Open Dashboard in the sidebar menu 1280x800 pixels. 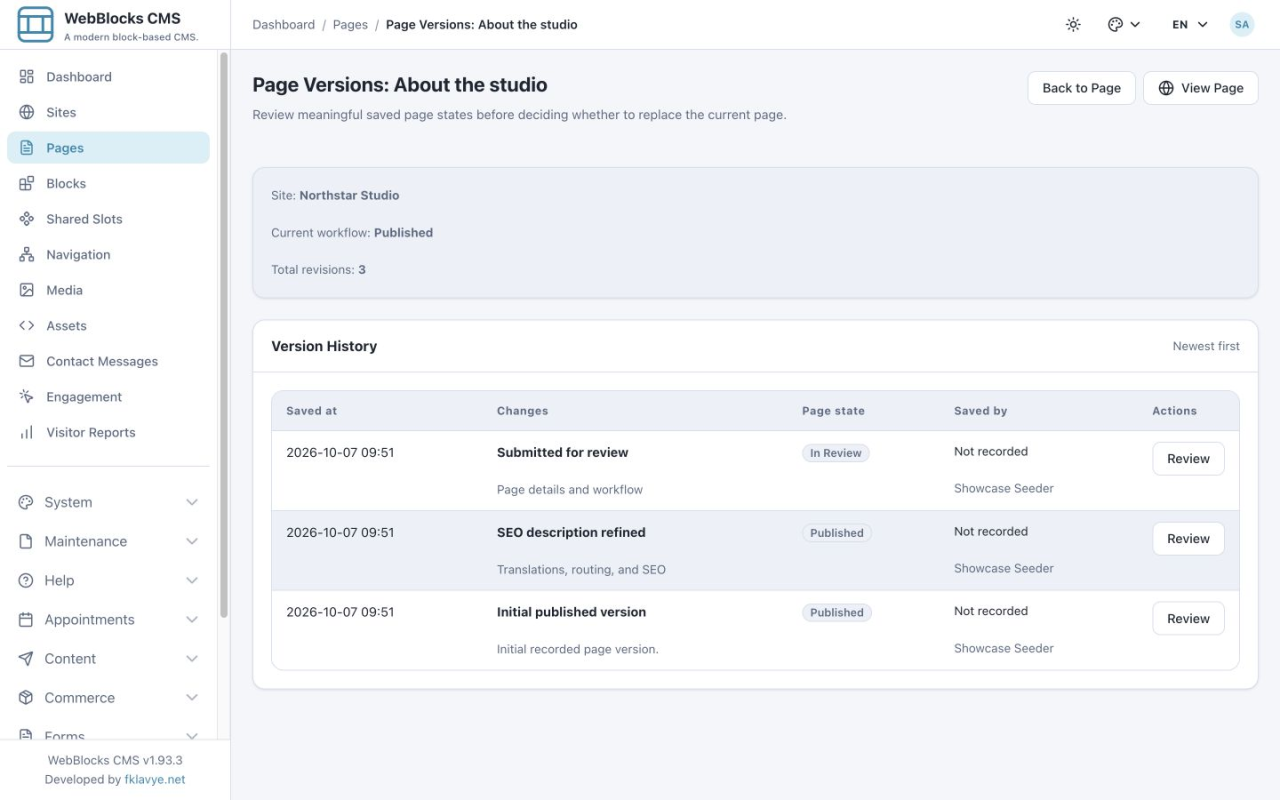point(108,76)
